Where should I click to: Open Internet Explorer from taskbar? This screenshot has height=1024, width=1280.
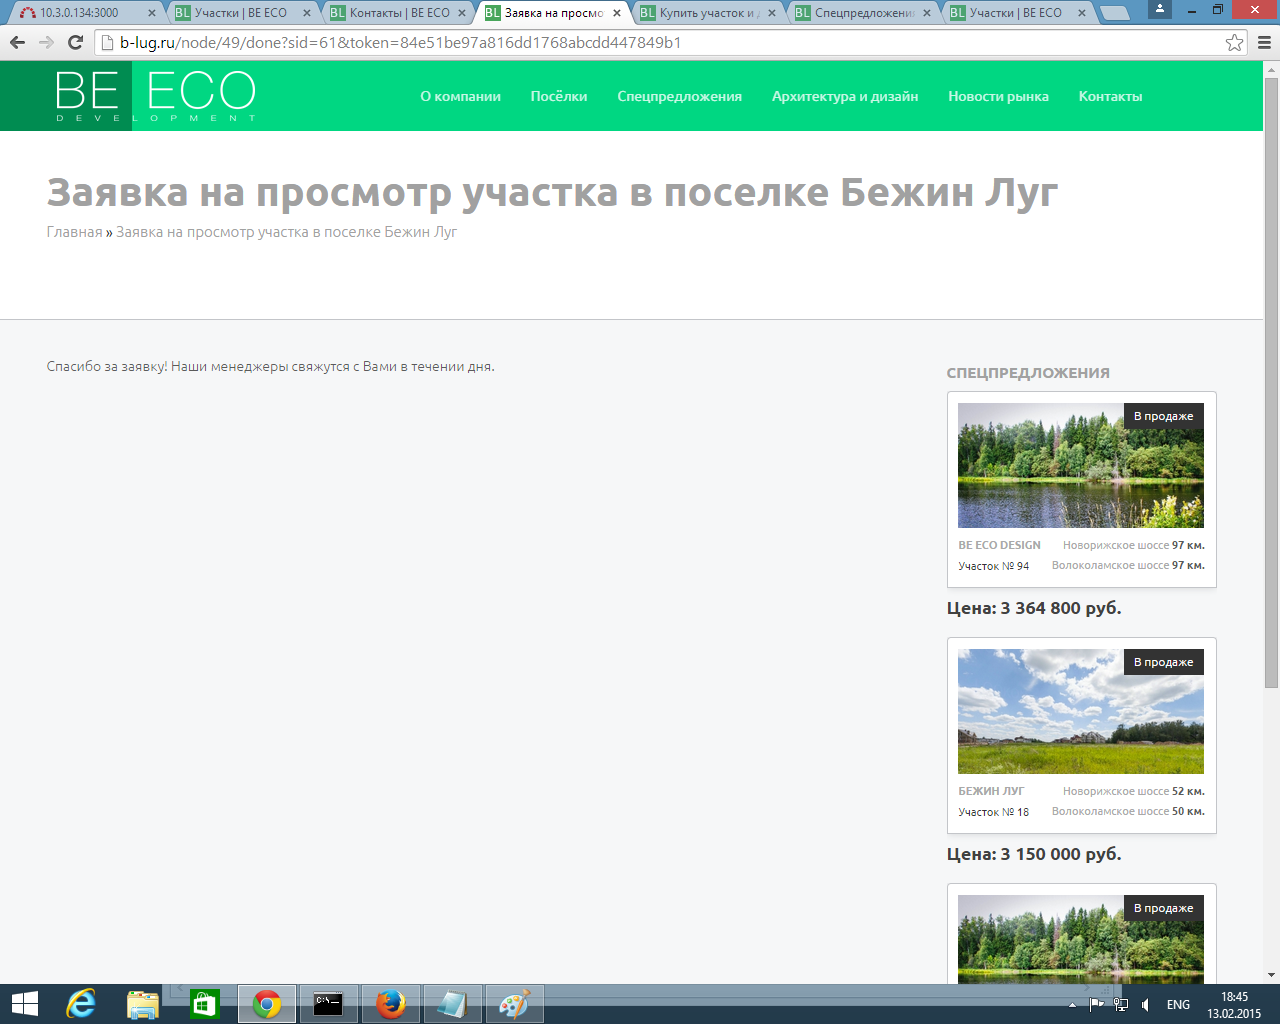(80, 1003)
